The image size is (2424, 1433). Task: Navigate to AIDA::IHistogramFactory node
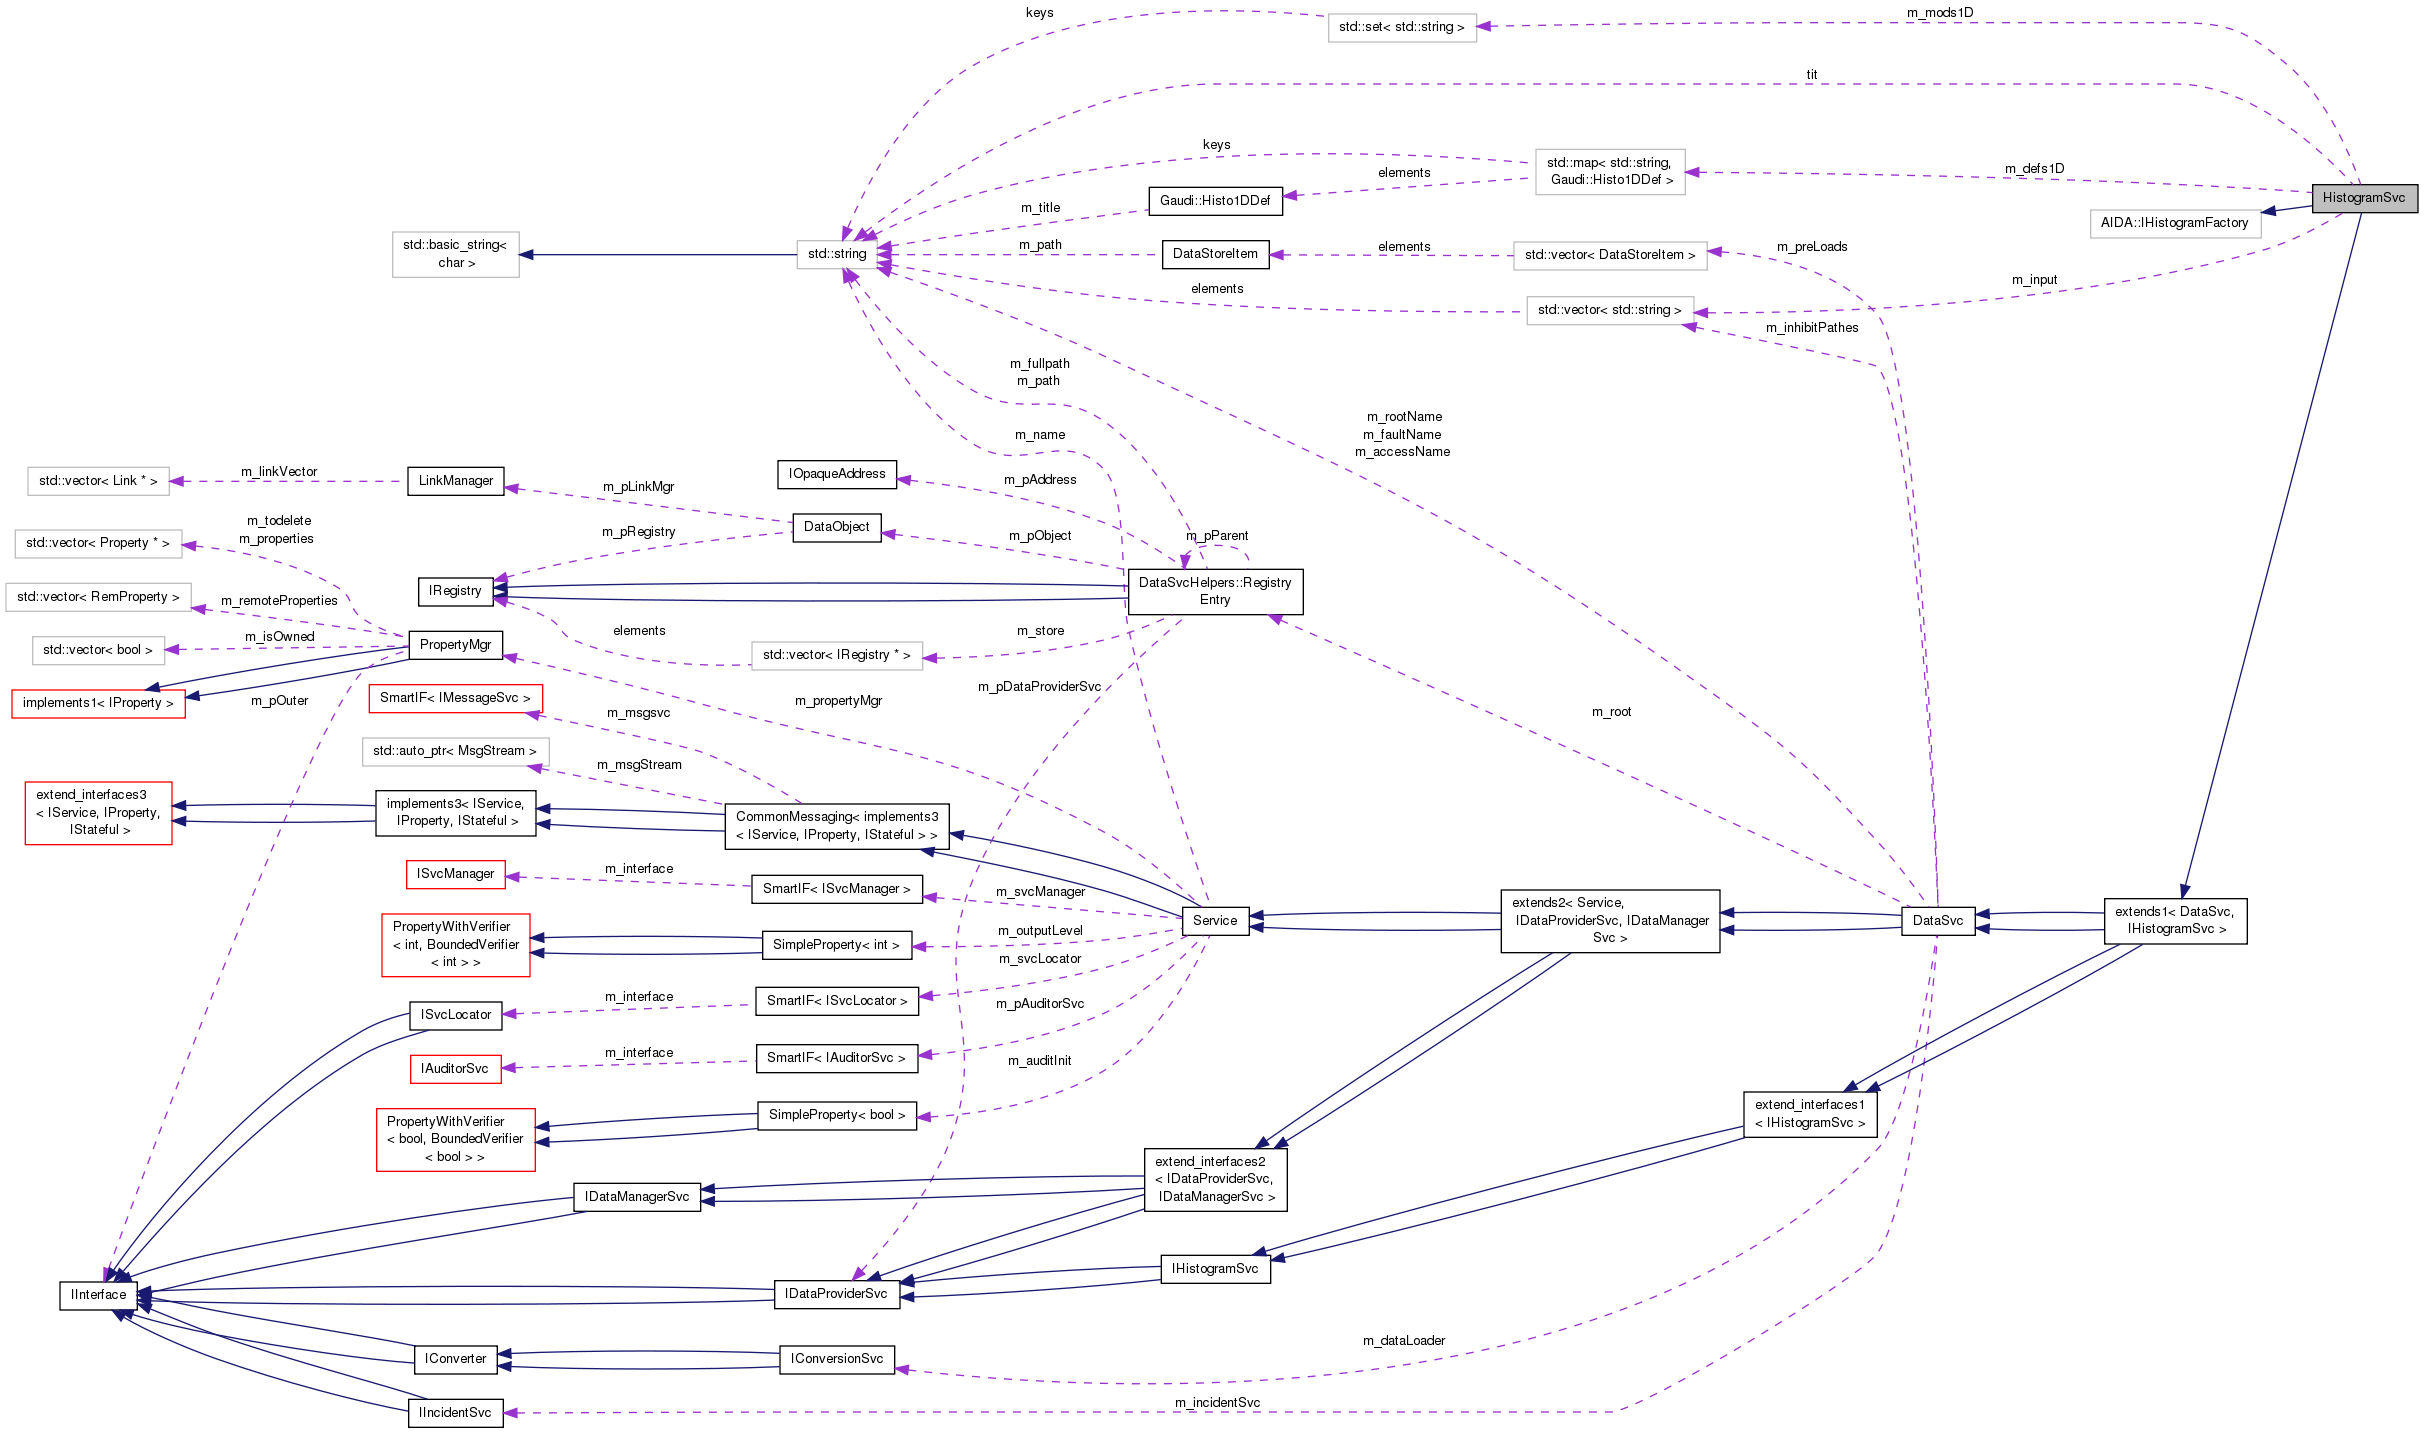click(2175, 223)
